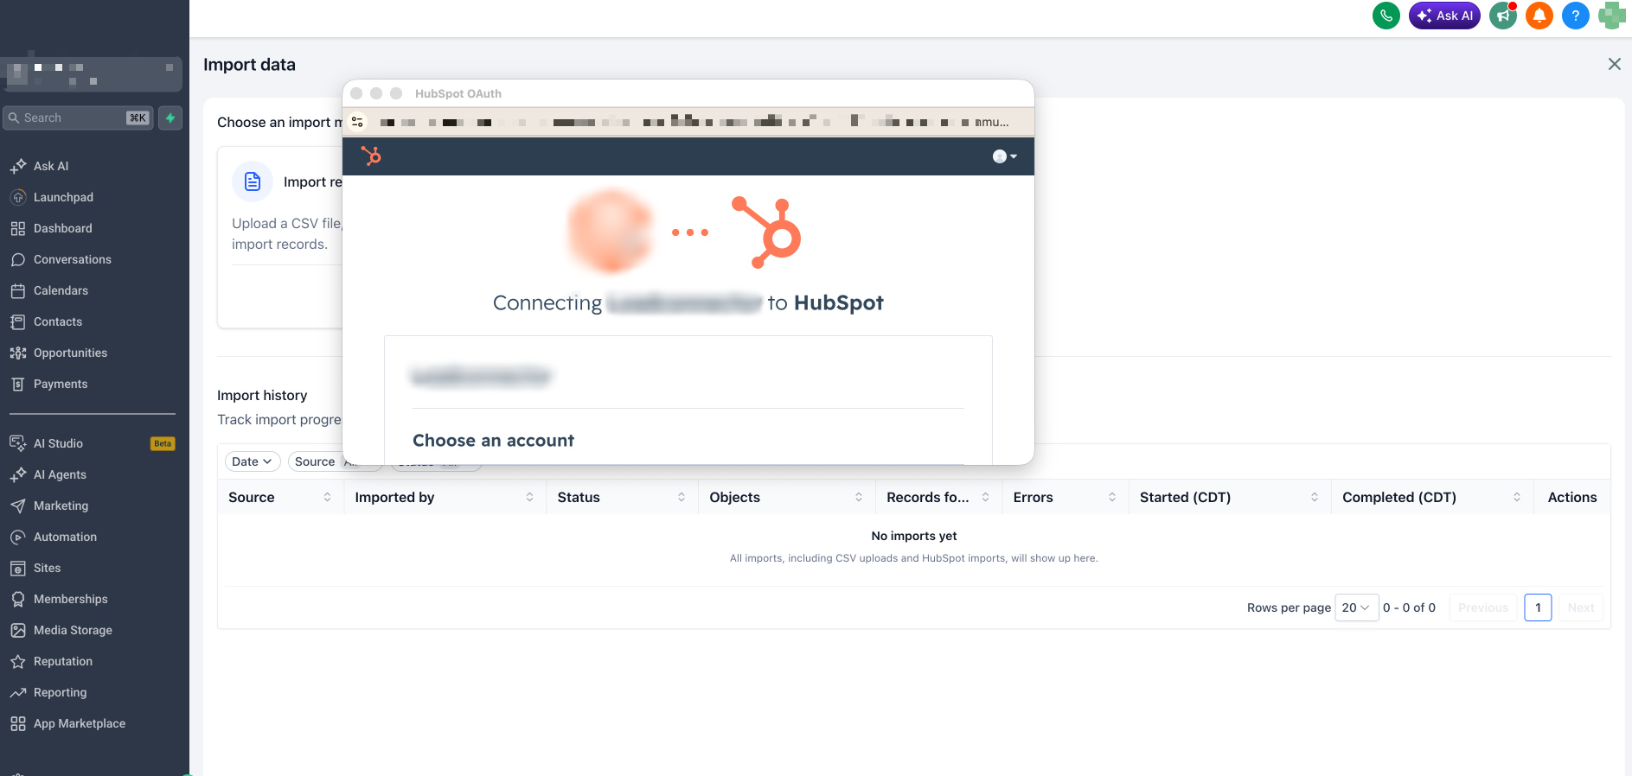Click the Previous page button
Image resolution: width=1632 pixels, height=776 pixels.
point(1483,607)
